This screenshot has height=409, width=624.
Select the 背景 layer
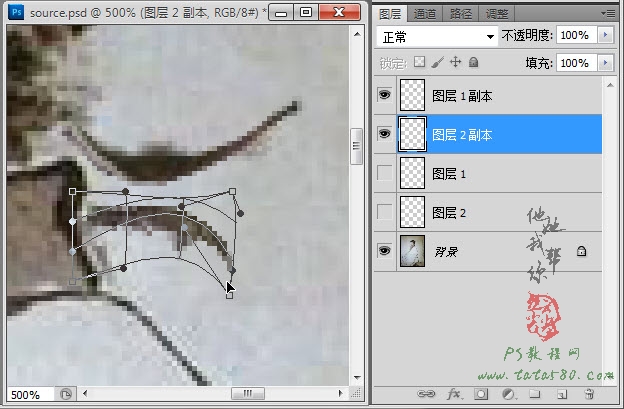(488, 251)
